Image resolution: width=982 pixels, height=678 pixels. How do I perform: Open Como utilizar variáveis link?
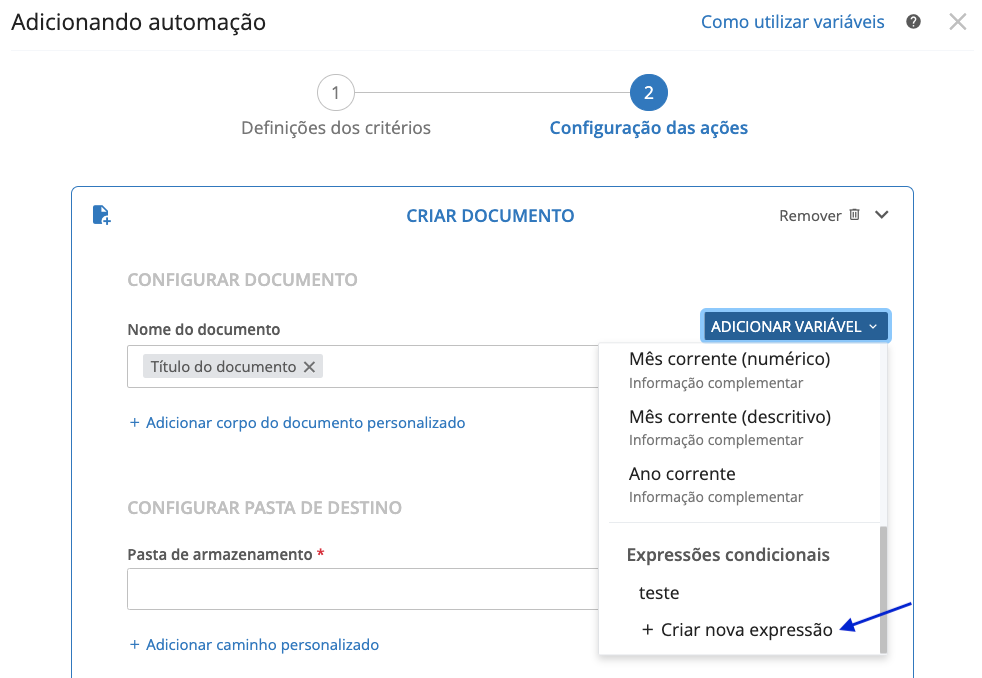[792, 22]
